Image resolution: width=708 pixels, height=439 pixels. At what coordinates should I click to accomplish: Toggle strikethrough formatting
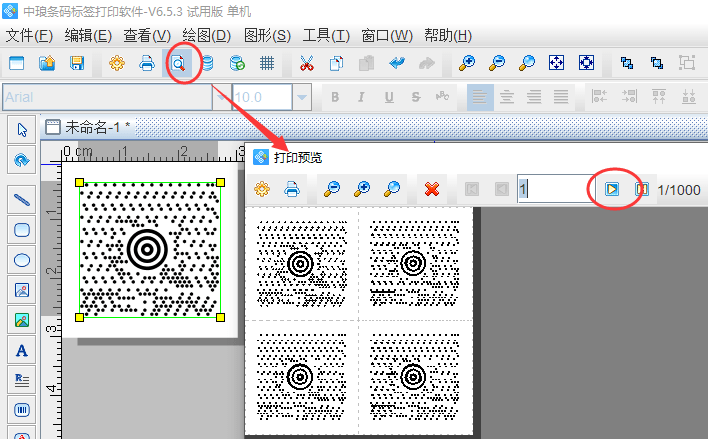point(416,97)
